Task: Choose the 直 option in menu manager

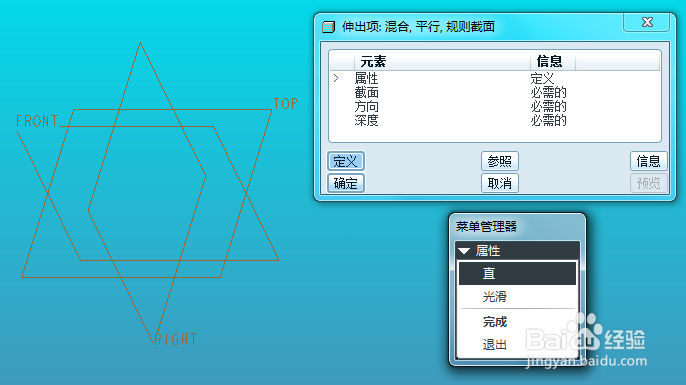Action: pyautogui.click(x=517, y=273)
